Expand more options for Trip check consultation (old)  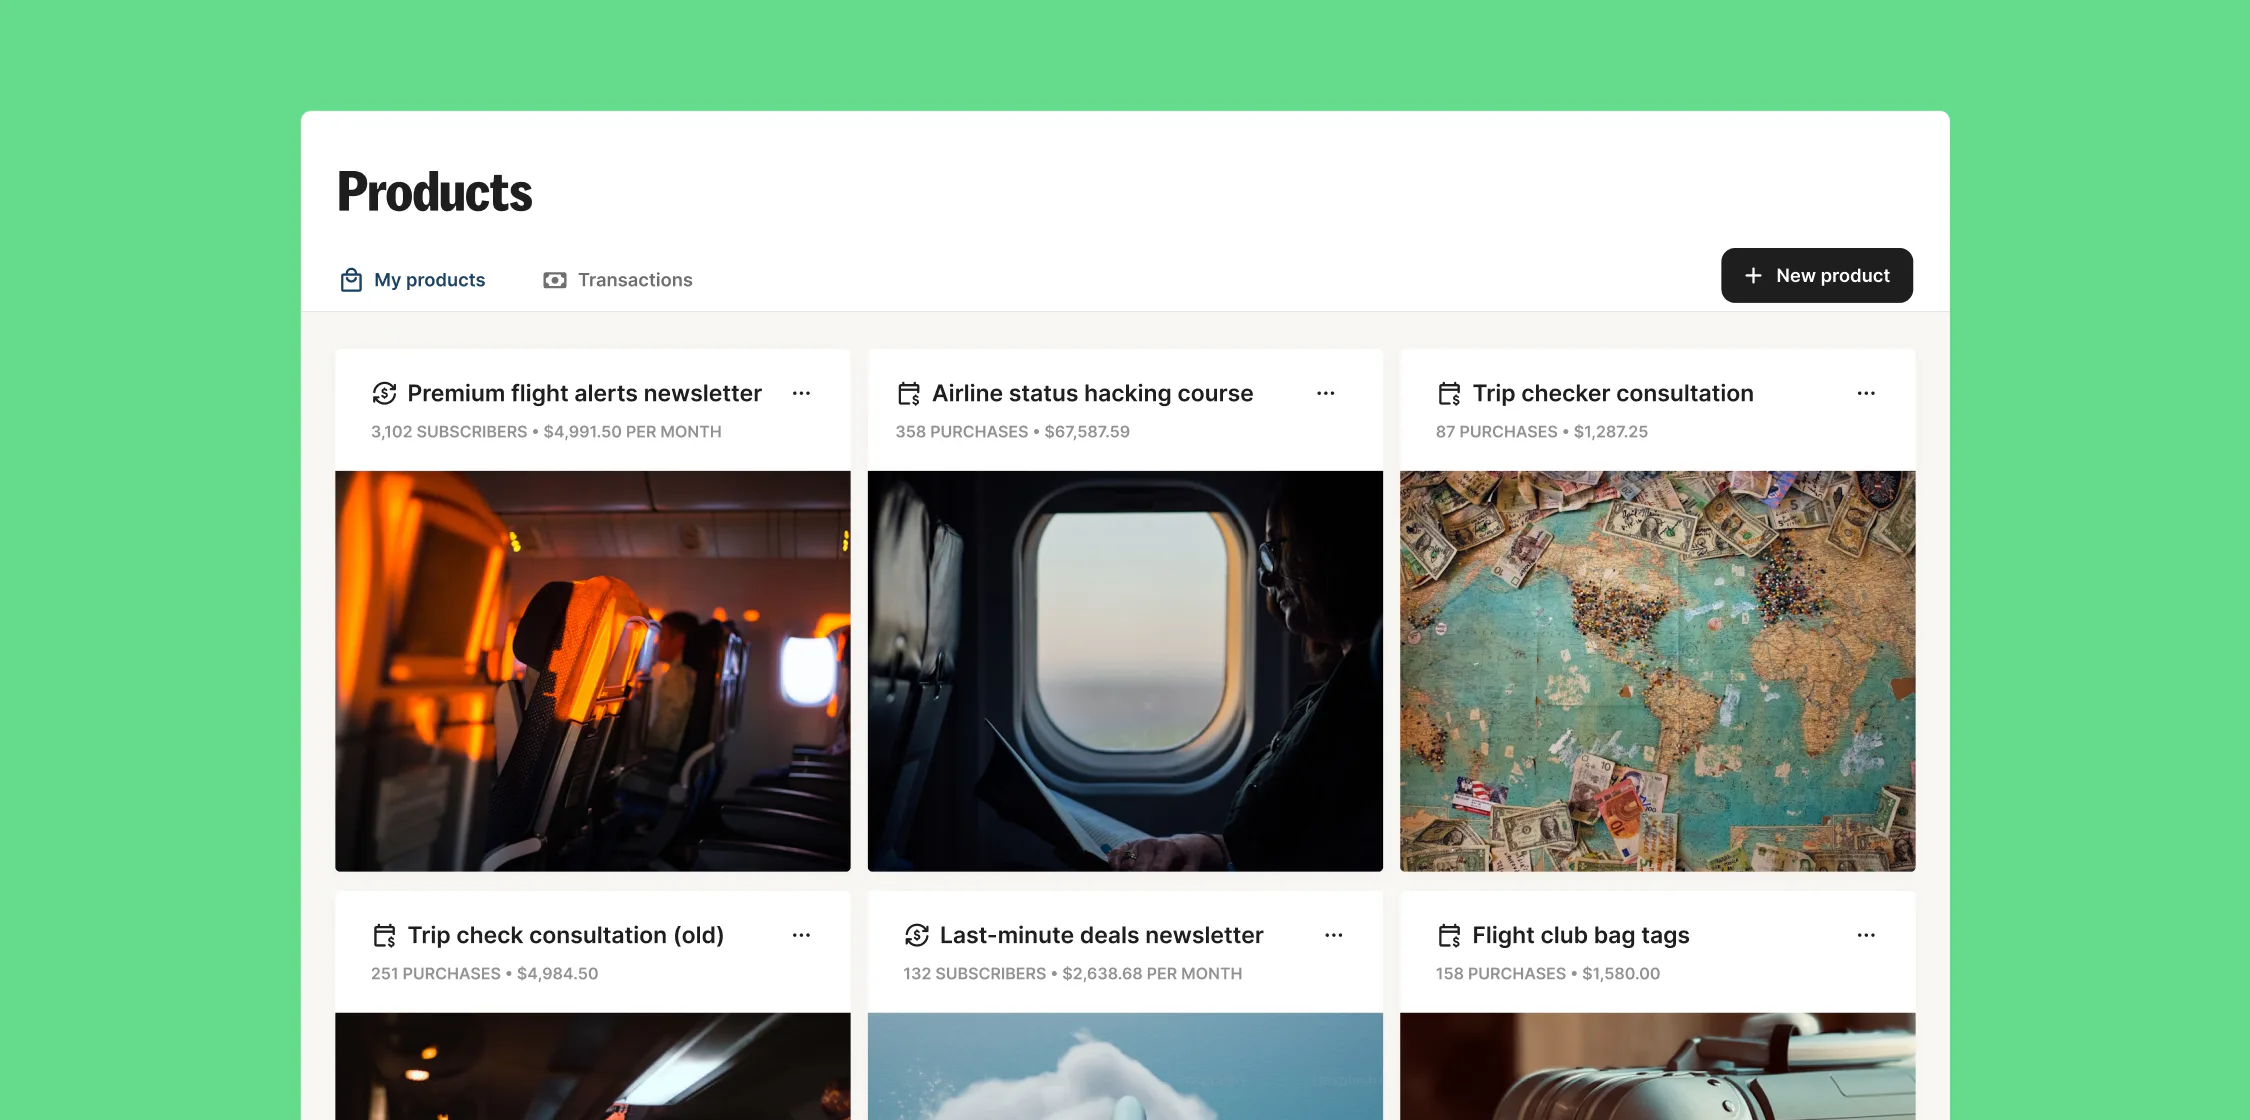pos(801,936)
